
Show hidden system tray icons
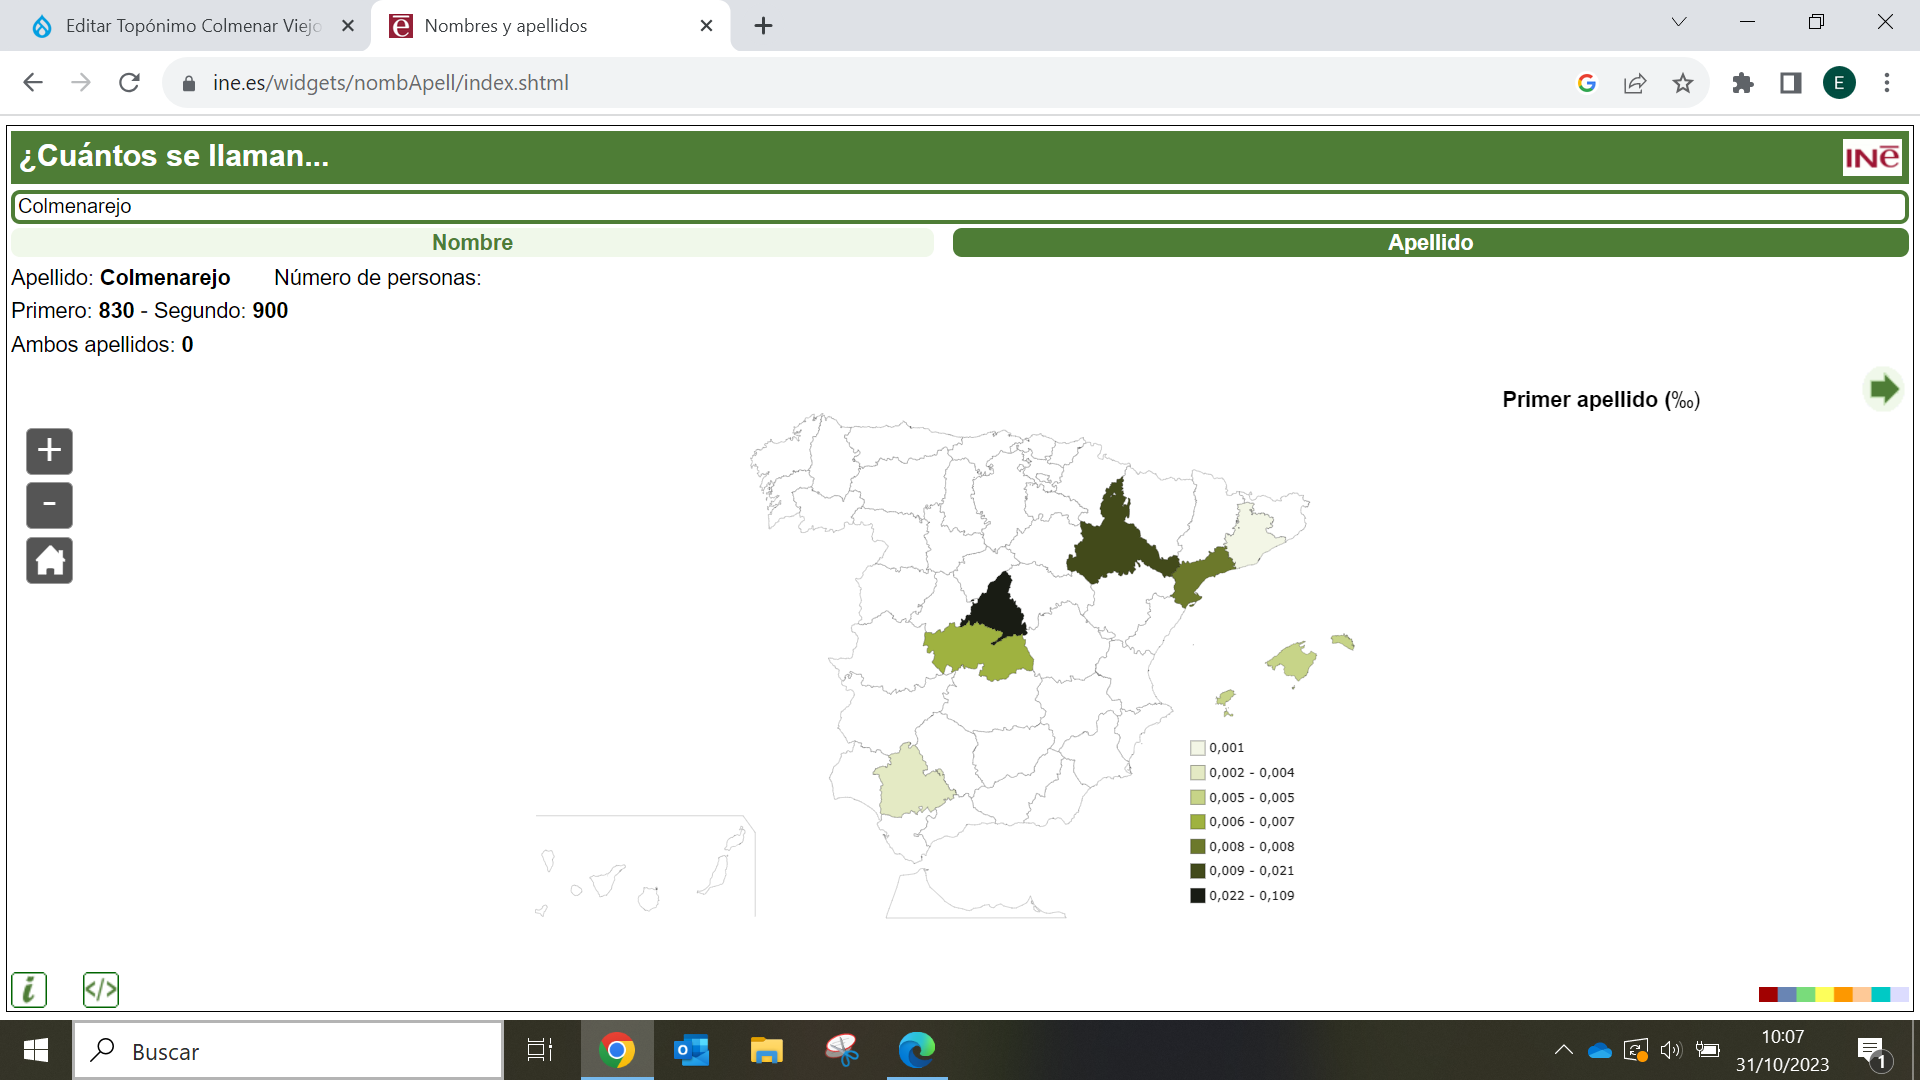1564,1050
